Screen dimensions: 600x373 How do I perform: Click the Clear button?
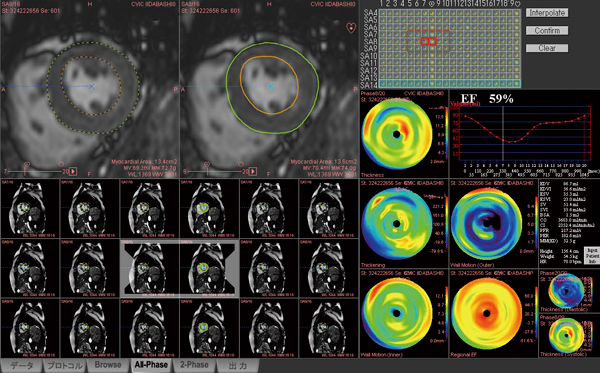pos(547,48)
